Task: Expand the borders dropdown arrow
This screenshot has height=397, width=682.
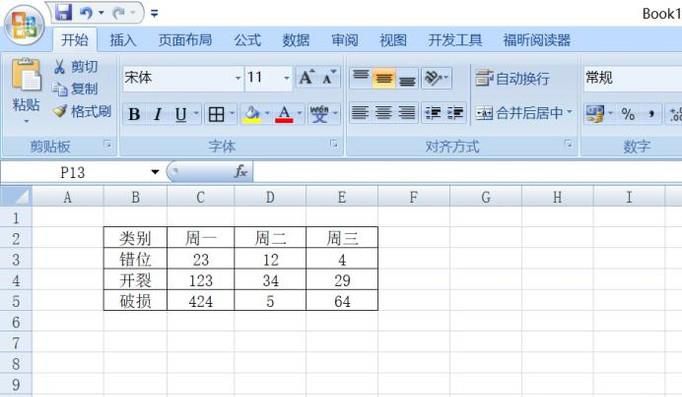Action: pyautogui.click(x=232, y=113)
